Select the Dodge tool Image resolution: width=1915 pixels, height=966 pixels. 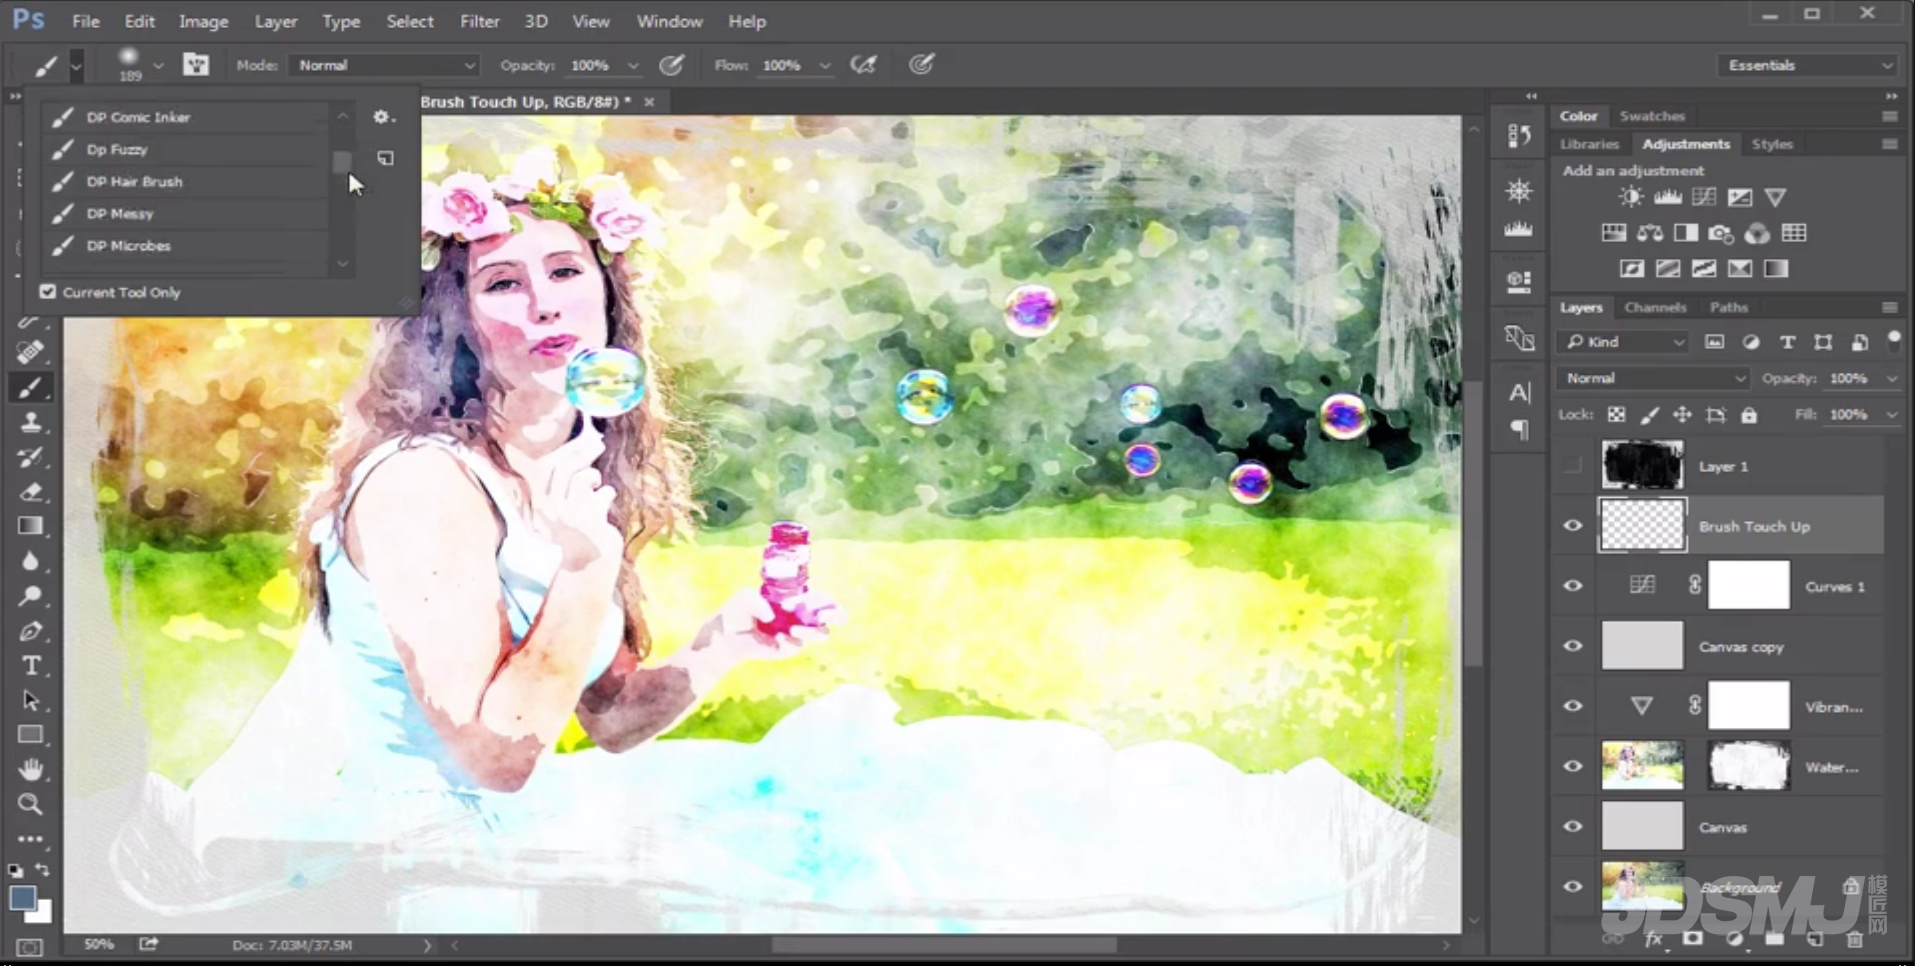tap(30, 596)
